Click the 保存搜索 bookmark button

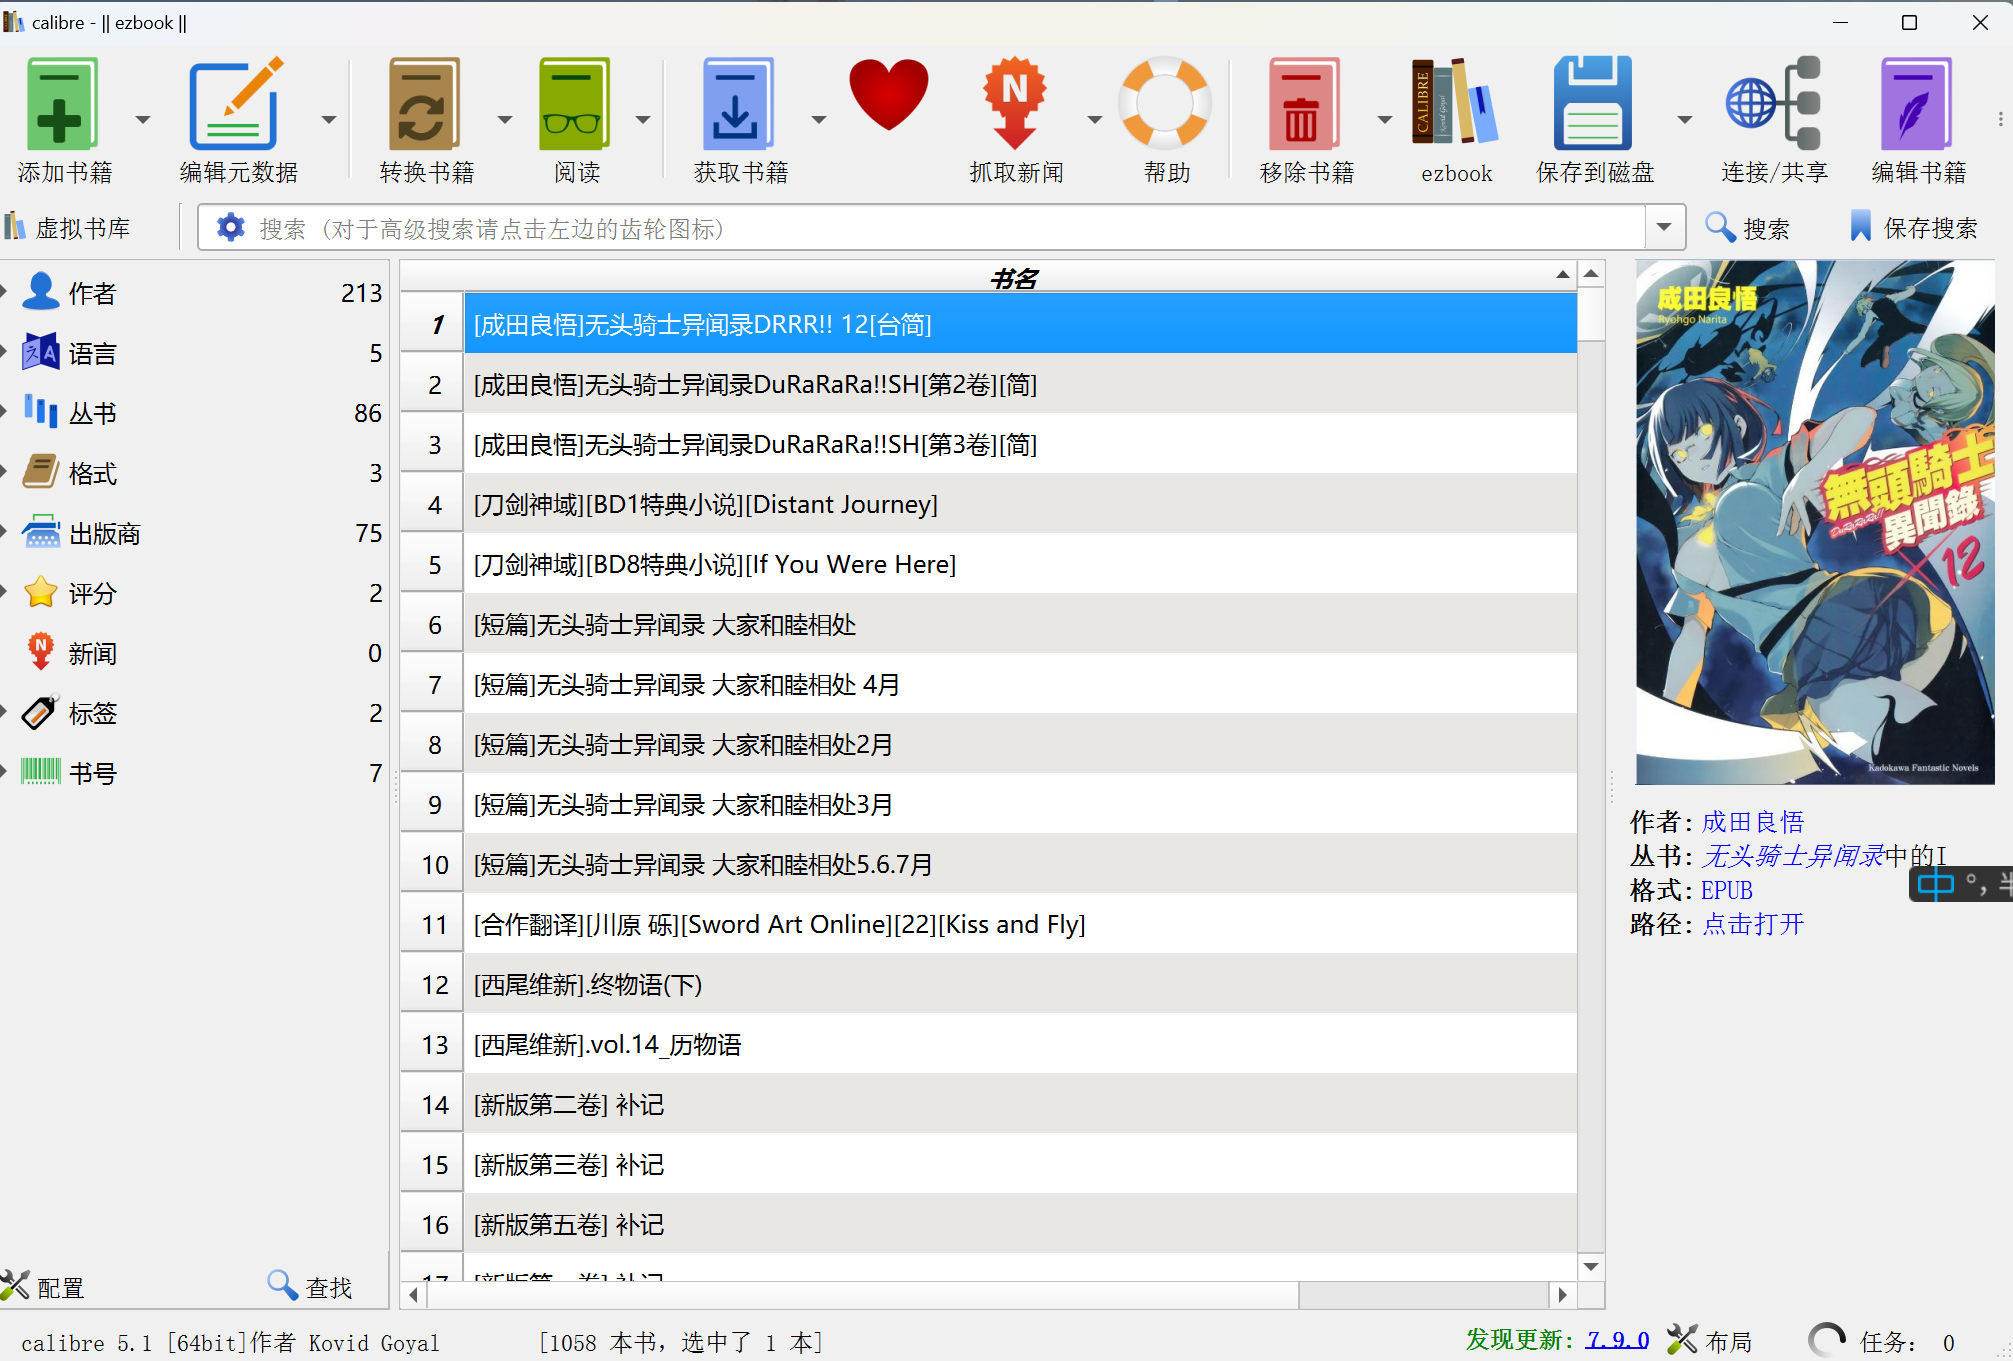(1913, 228)
